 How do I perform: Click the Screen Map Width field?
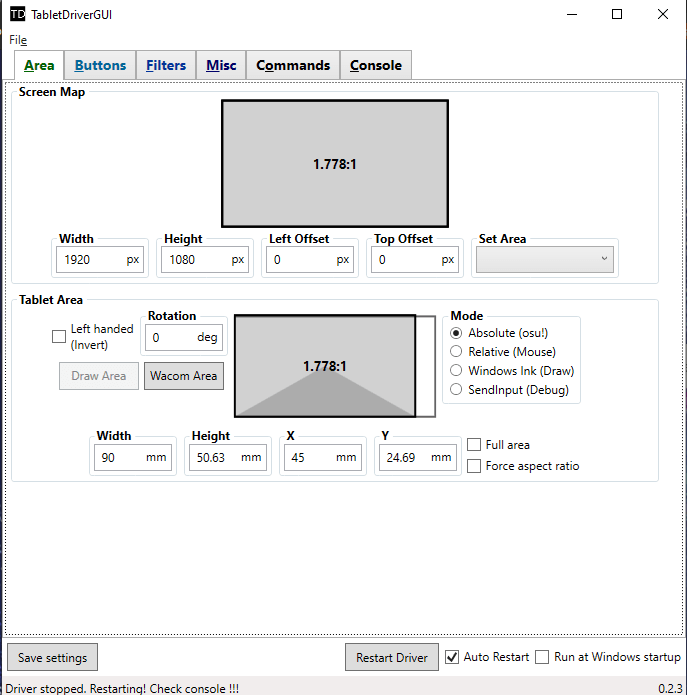coord(100,260)
